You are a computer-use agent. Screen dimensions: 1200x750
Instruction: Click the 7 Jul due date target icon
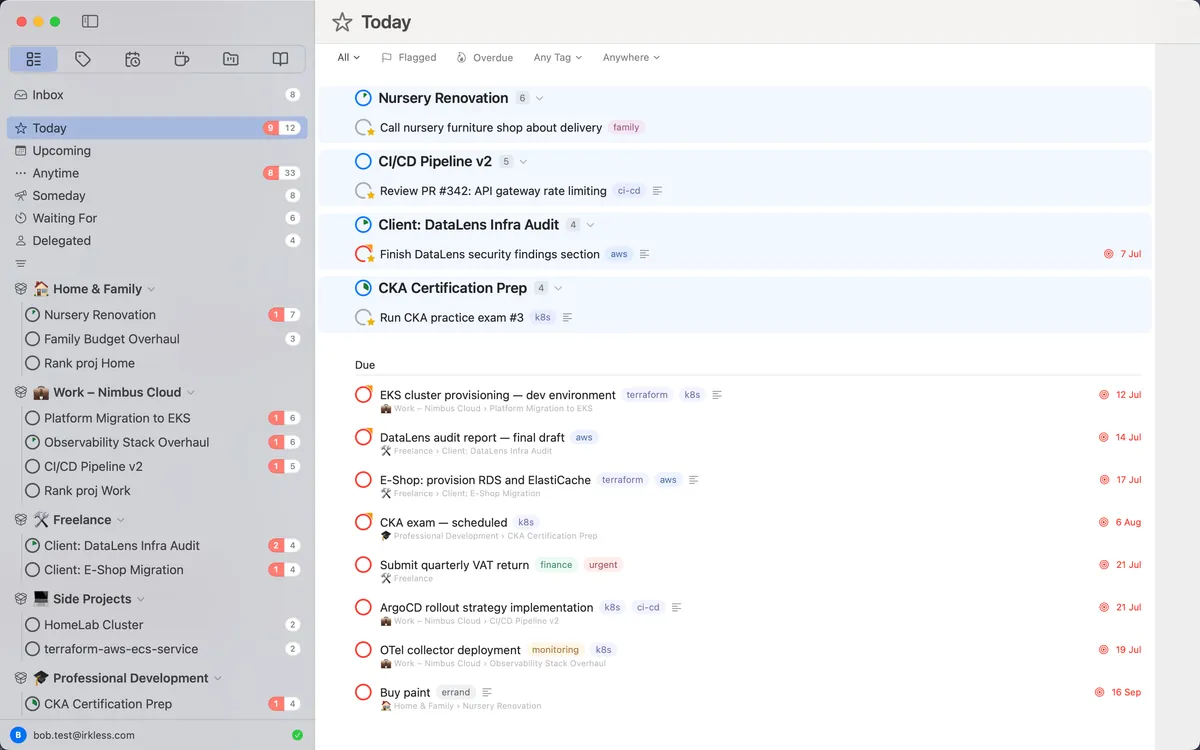(1108, 254)
